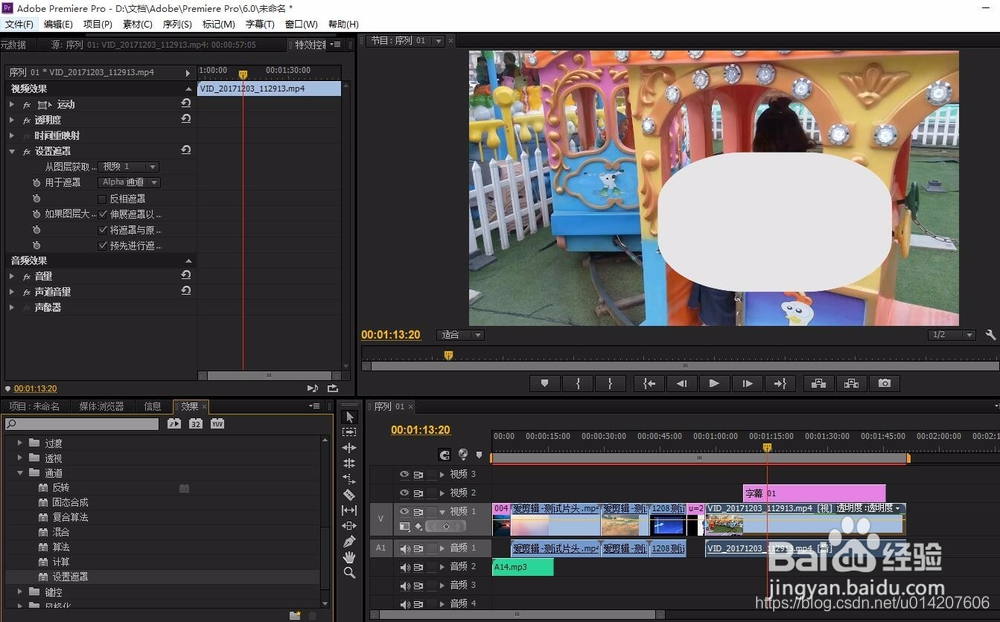The height and width of the screenshot is (622, 1000).
Task: Switch to the 信息 tab
Action: click(152, 406)
